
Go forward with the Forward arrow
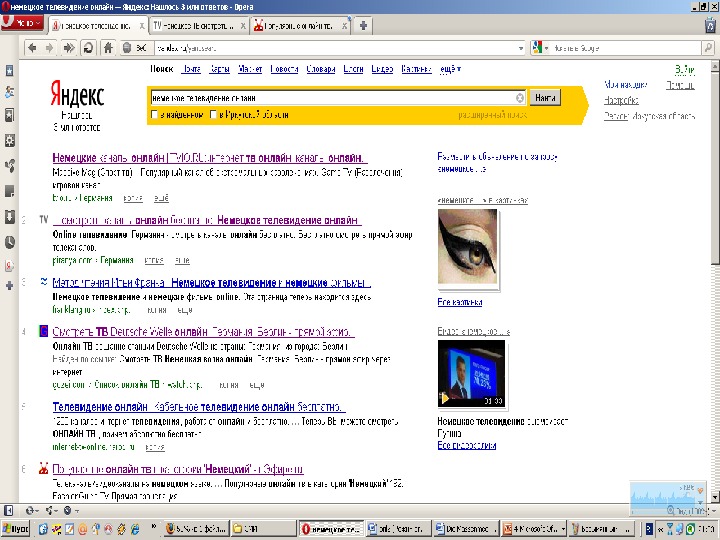[50, 48]
